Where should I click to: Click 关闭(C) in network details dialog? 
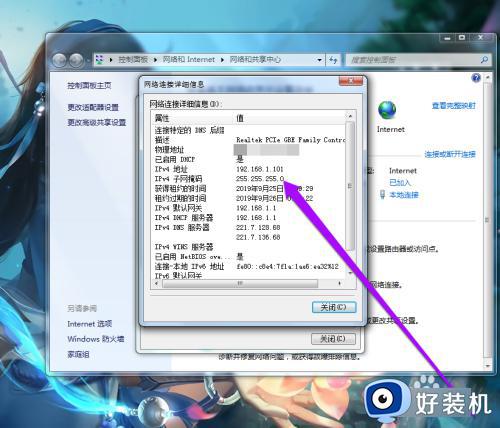334,307
